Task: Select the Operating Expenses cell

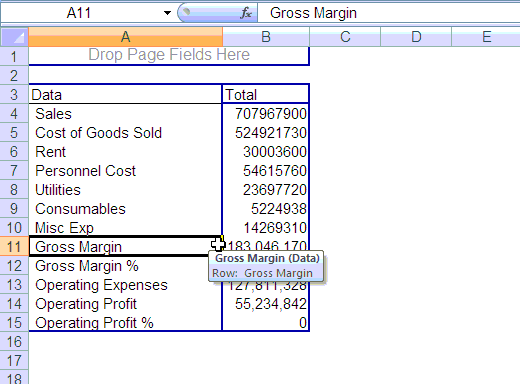Action: [x=125, y=284]
